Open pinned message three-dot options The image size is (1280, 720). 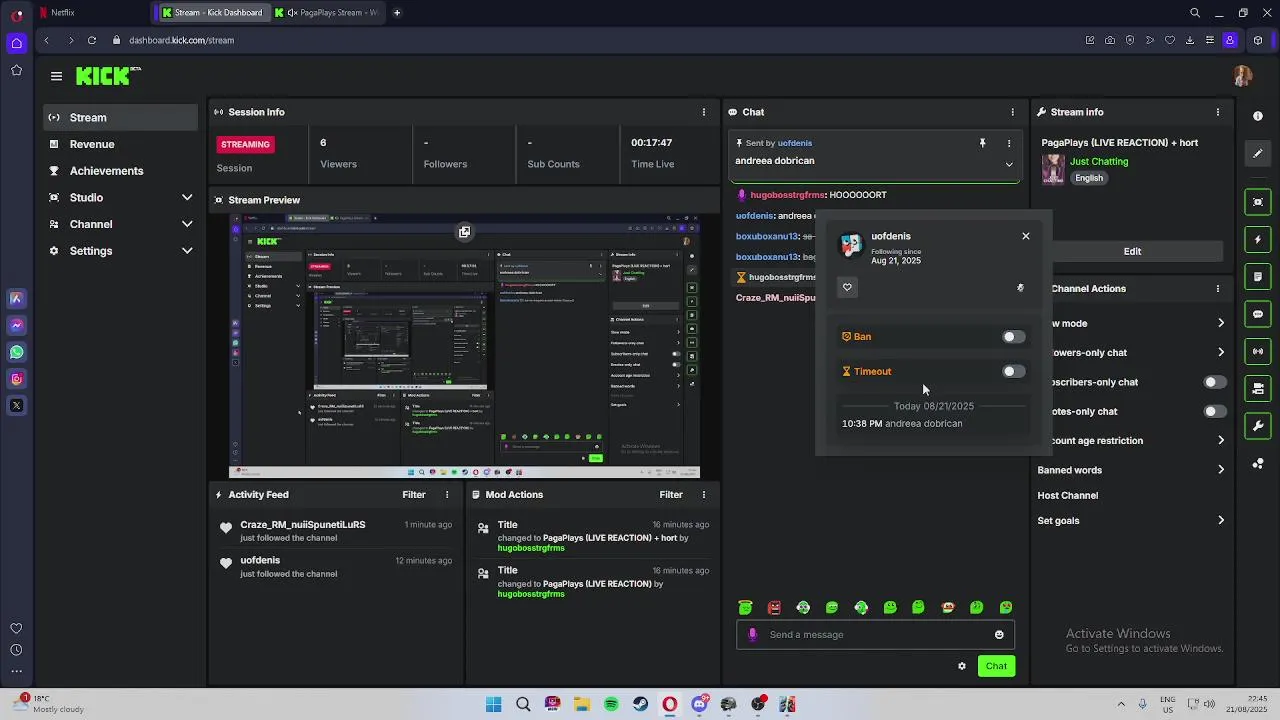[1008, 144]
